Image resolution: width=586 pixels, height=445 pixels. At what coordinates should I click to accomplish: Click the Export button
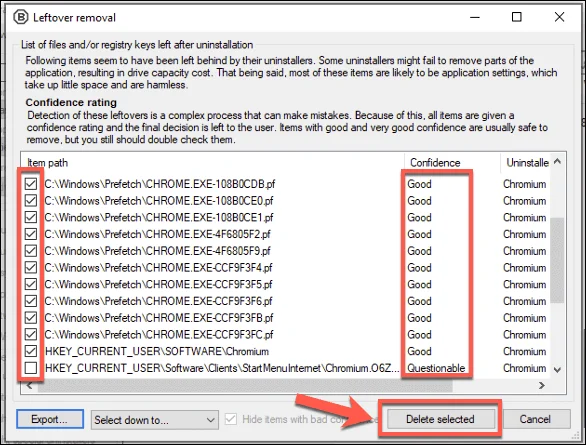point(50,419)
